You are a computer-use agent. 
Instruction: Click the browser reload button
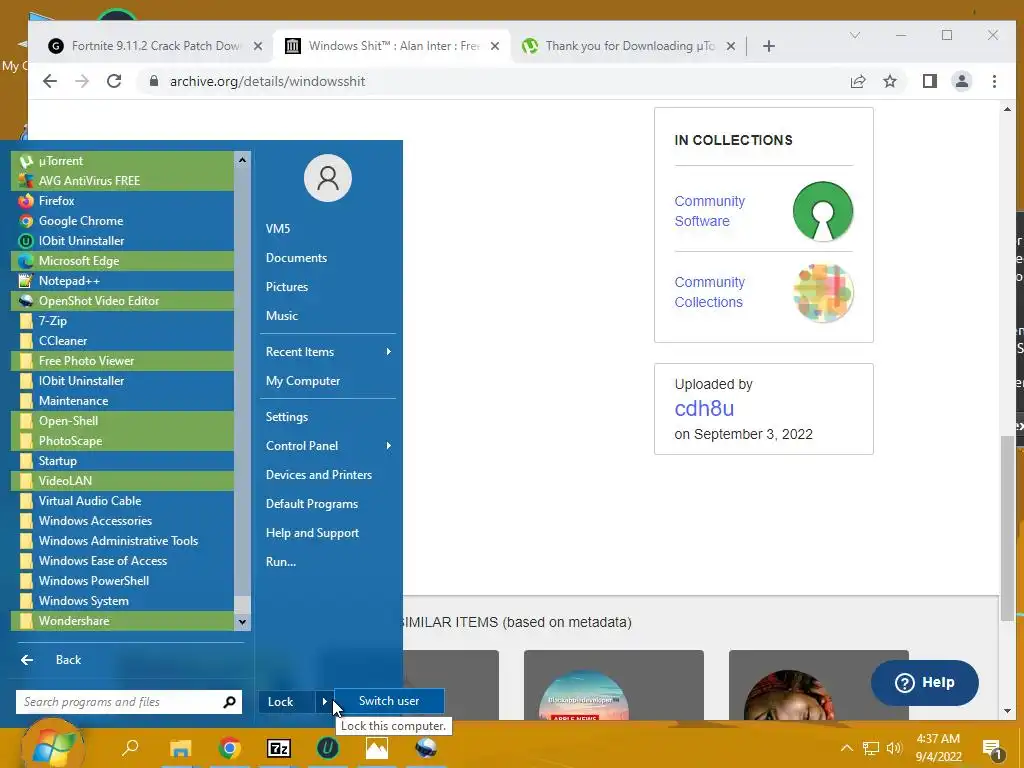tap(114, 81)
